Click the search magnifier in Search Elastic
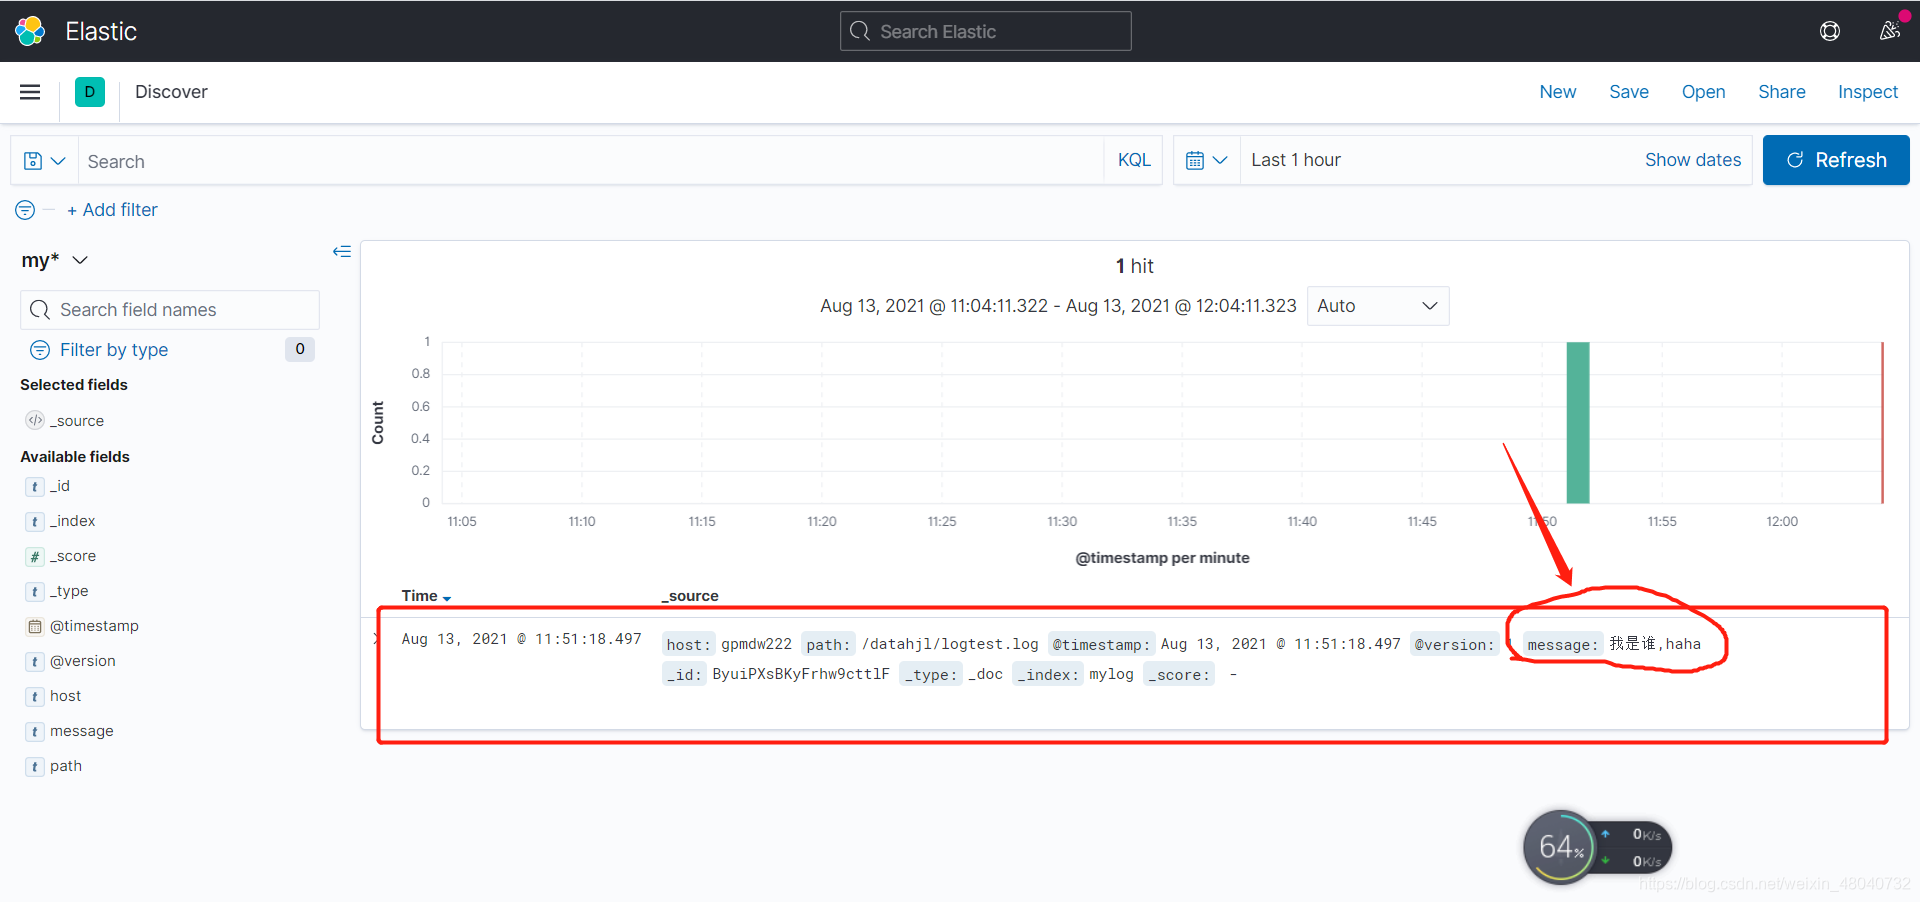 tap(860, 31)
